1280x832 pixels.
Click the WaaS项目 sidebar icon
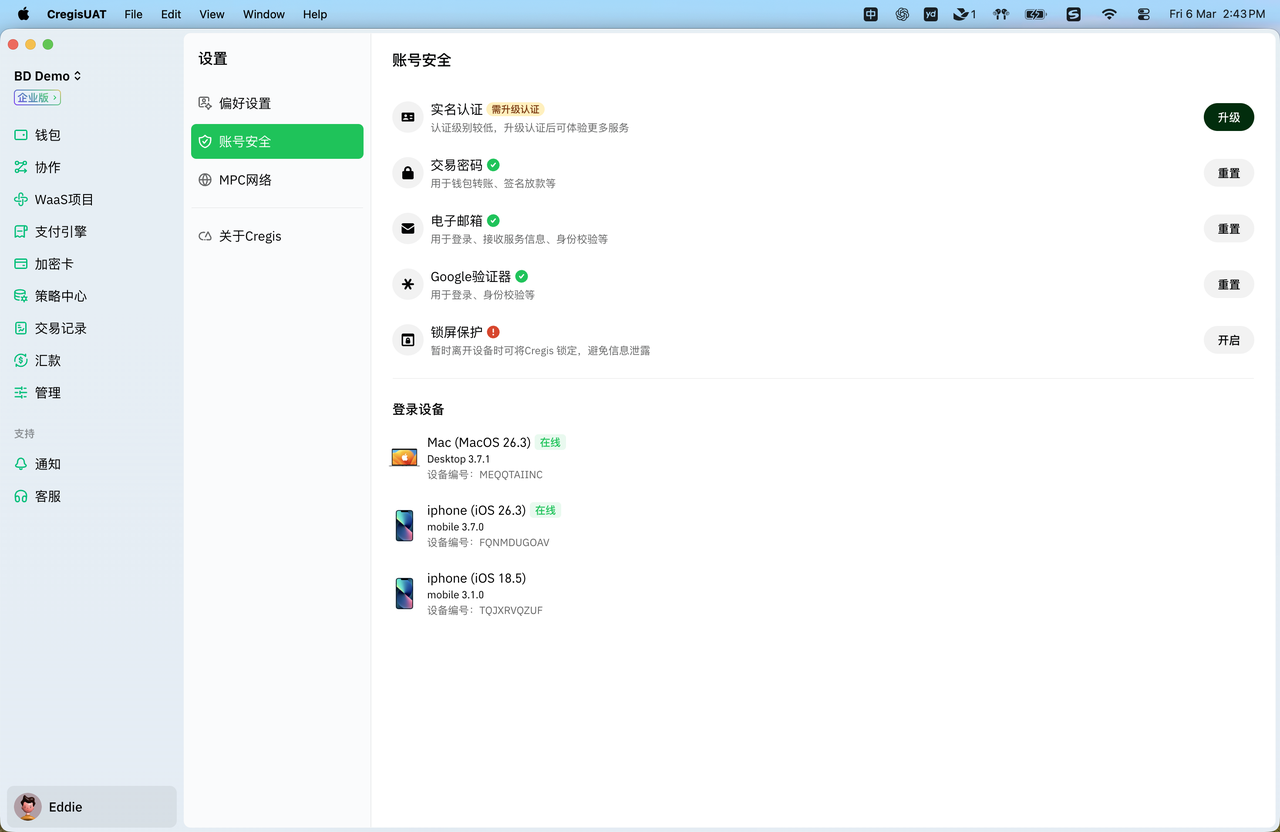pos(21,200)
